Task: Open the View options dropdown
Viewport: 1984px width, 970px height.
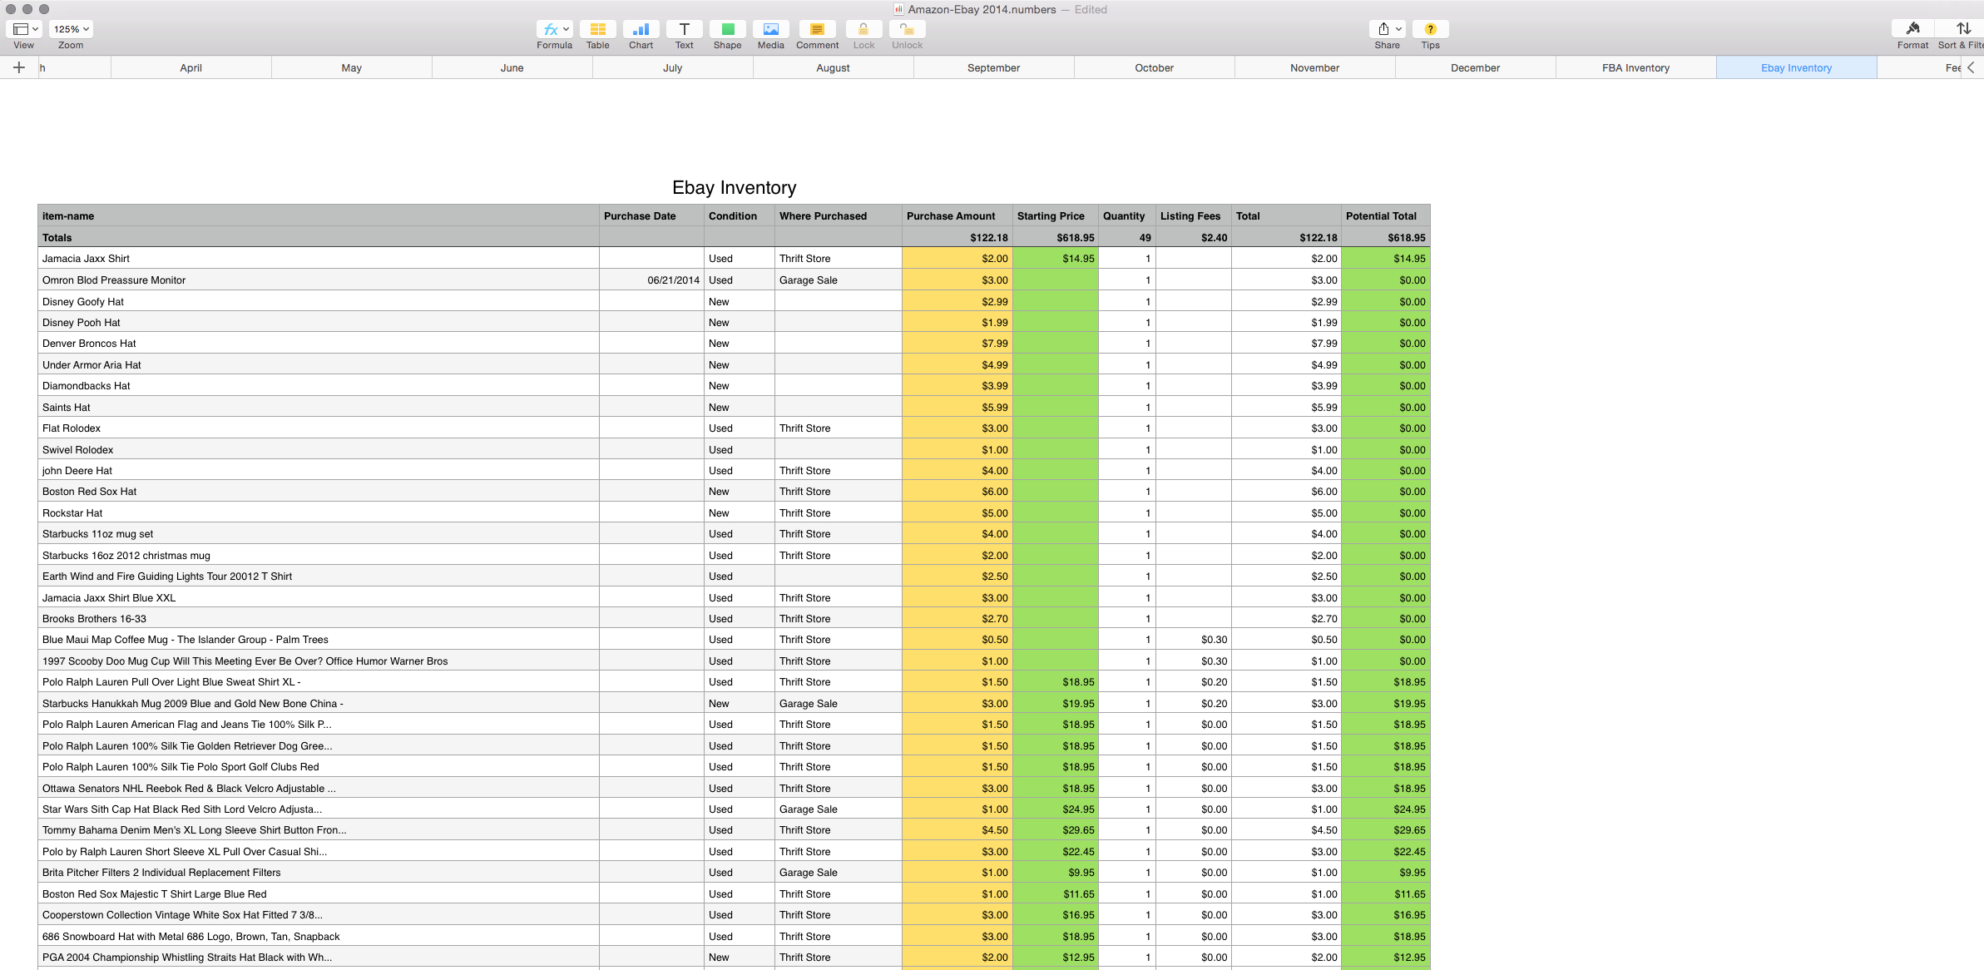Action: (23, 28)
